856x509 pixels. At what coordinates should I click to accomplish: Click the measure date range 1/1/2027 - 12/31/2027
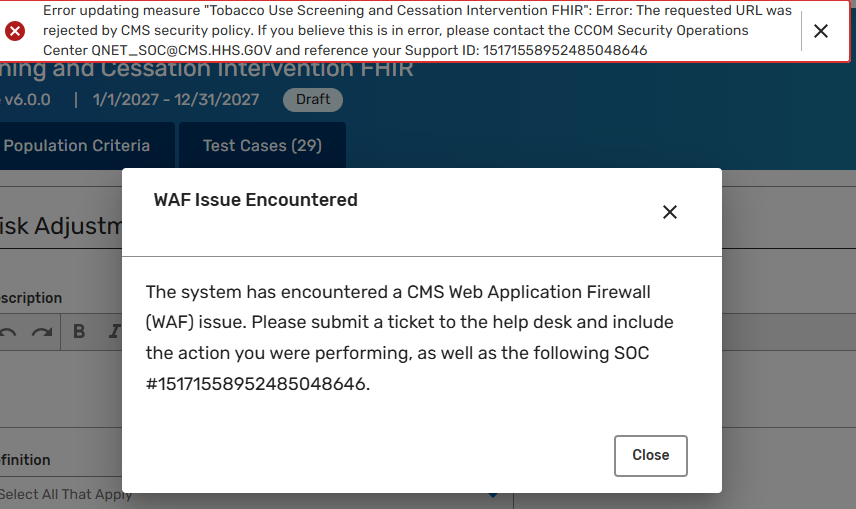[x=175, y=100]
